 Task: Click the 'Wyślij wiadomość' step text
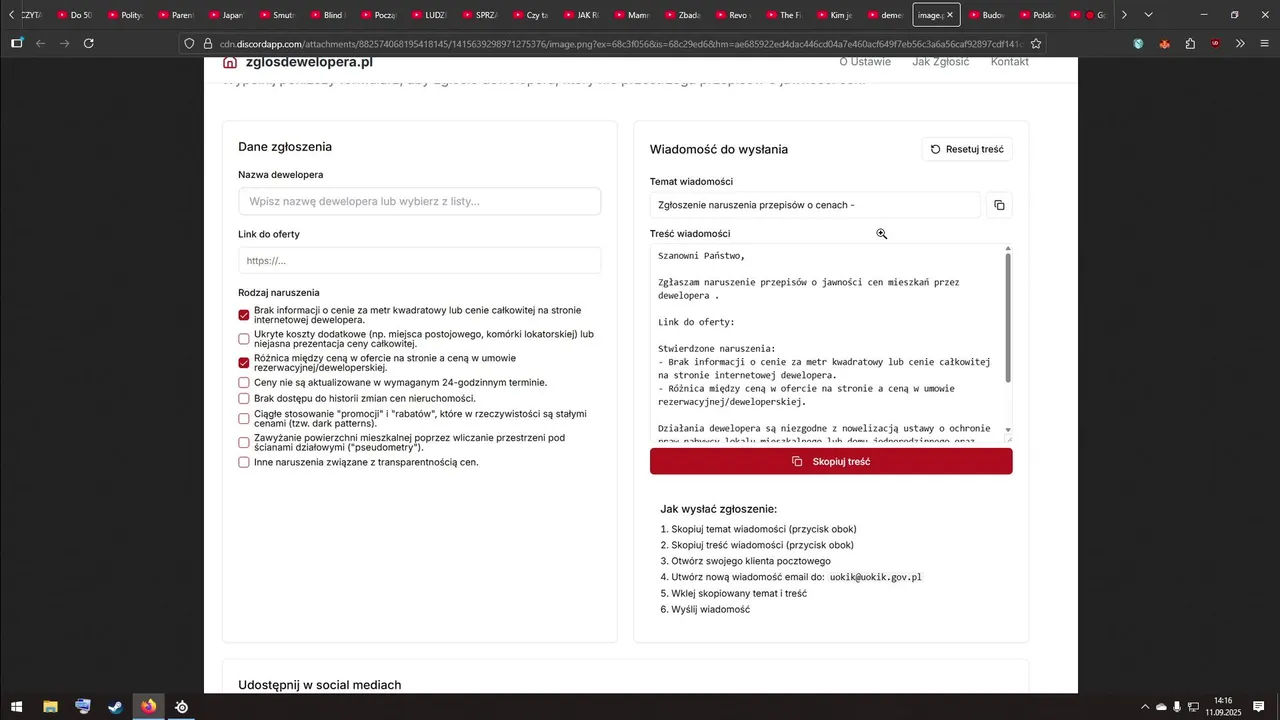711,609
